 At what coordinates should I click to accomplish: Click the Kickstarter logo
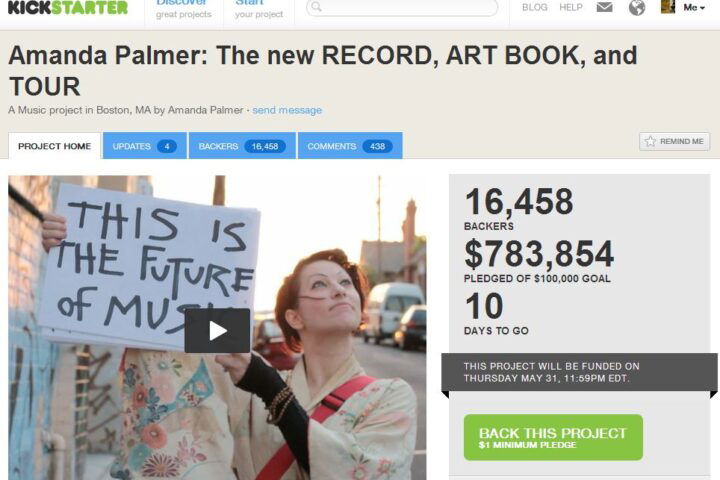[x=68, y=7]
